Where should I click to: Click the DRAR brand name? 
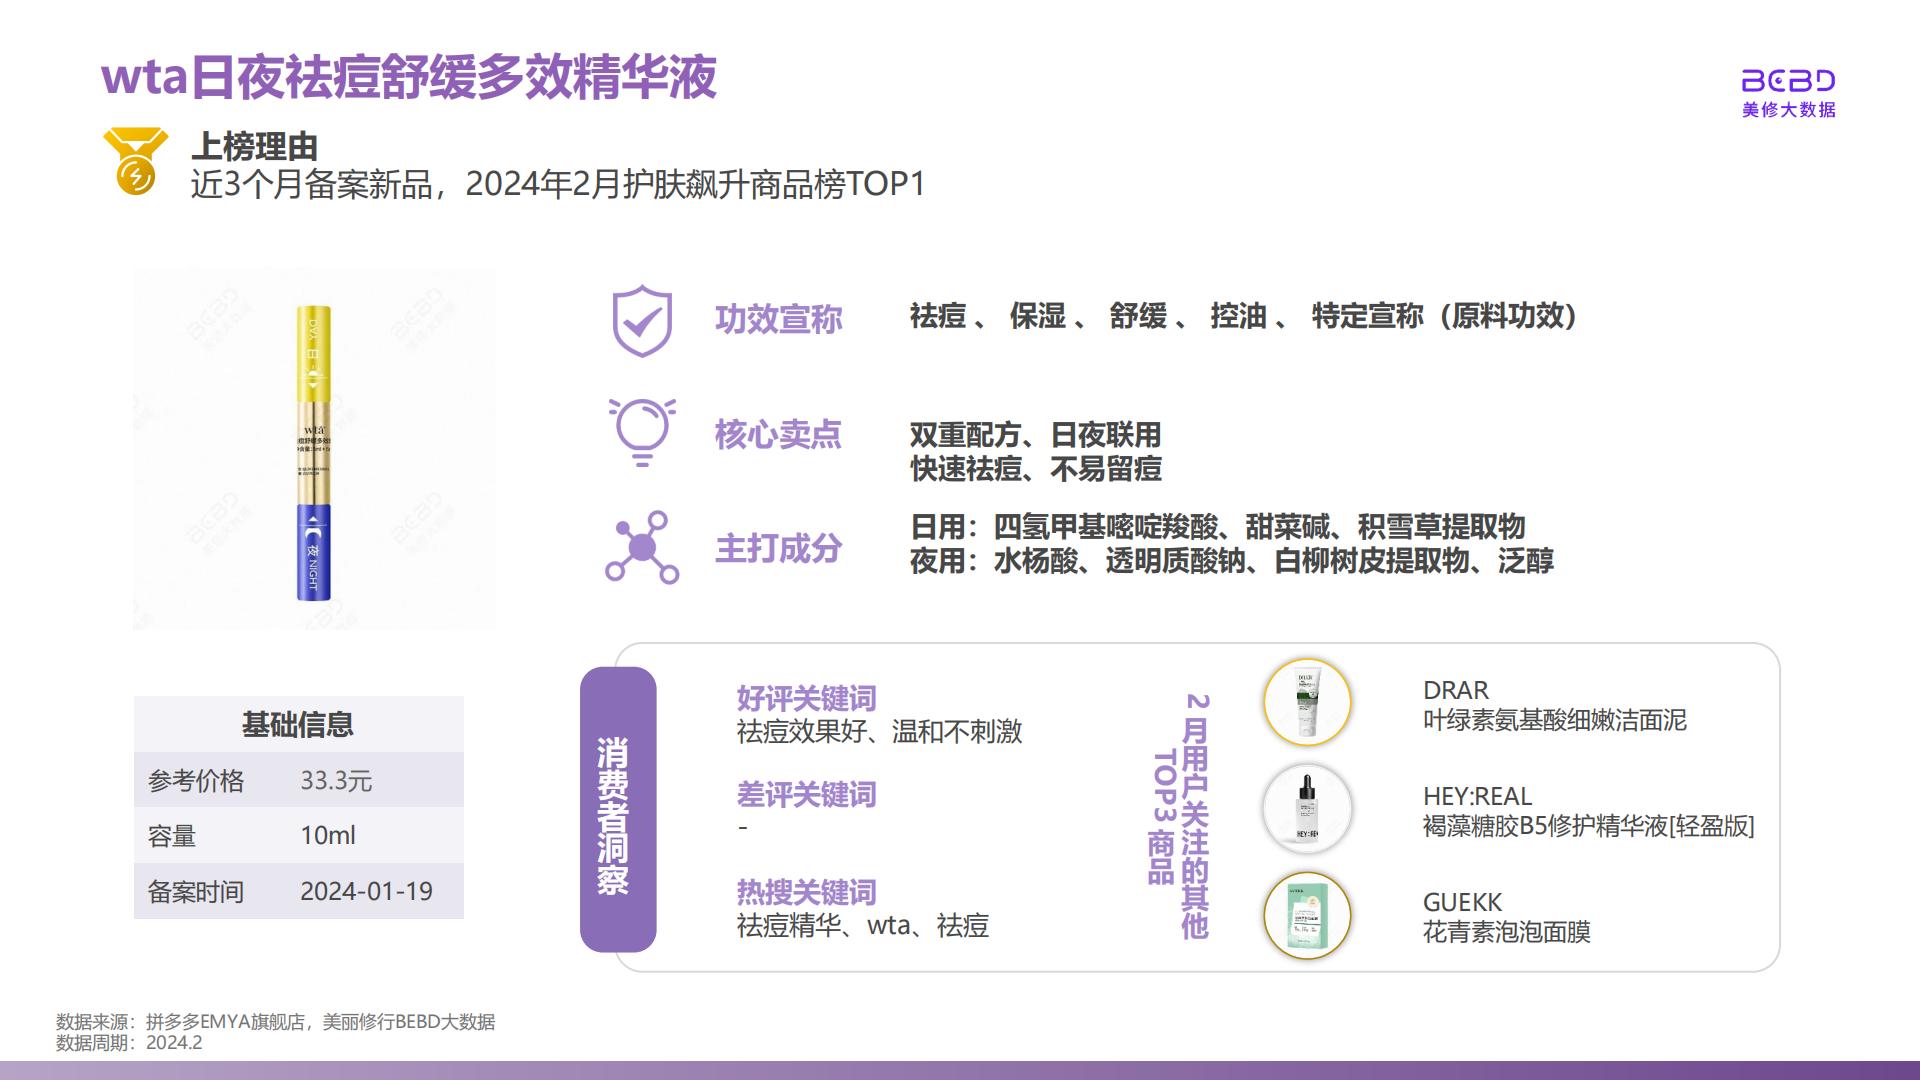(x=1455, y=691)
